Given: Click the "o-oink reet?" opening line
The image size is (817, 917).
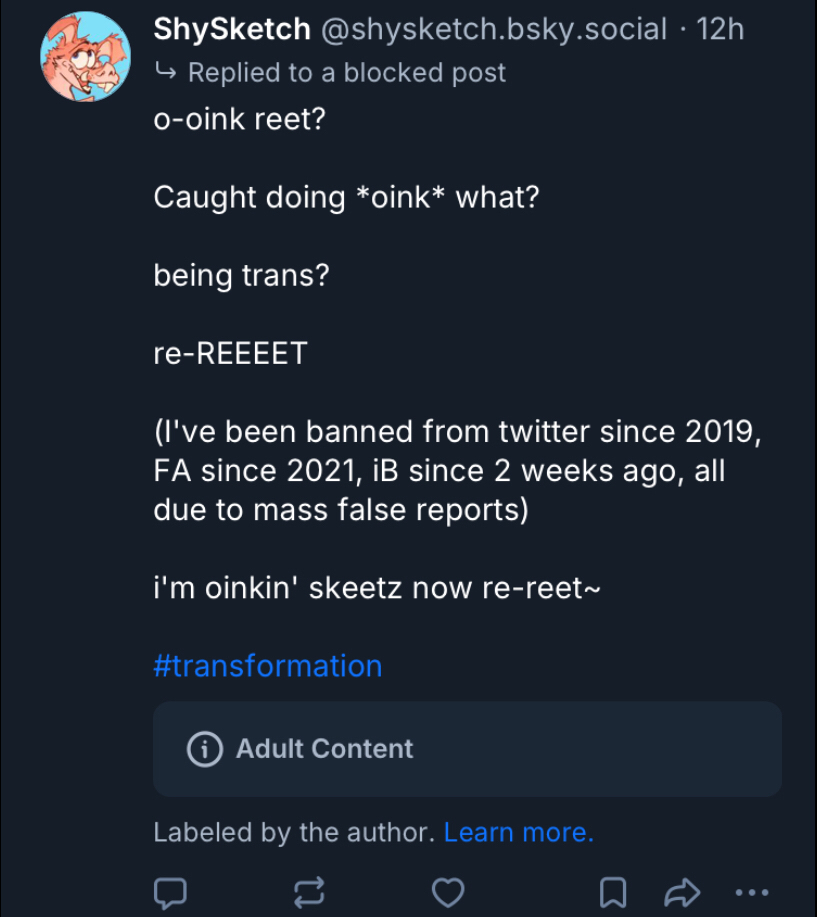Looking at the screenshot, I should [240, 118].
